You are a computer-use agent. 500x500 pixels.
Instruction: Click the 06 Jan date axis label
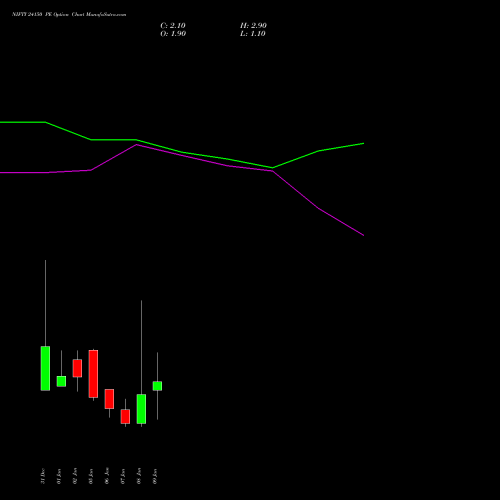coord(107,476)
